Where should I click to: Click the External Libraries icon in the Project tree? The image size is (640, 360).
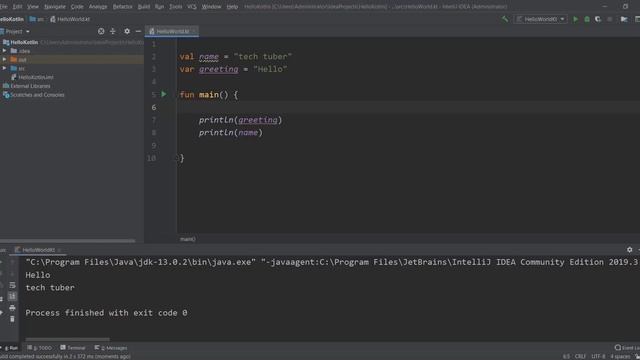click(x=6, y=86)
